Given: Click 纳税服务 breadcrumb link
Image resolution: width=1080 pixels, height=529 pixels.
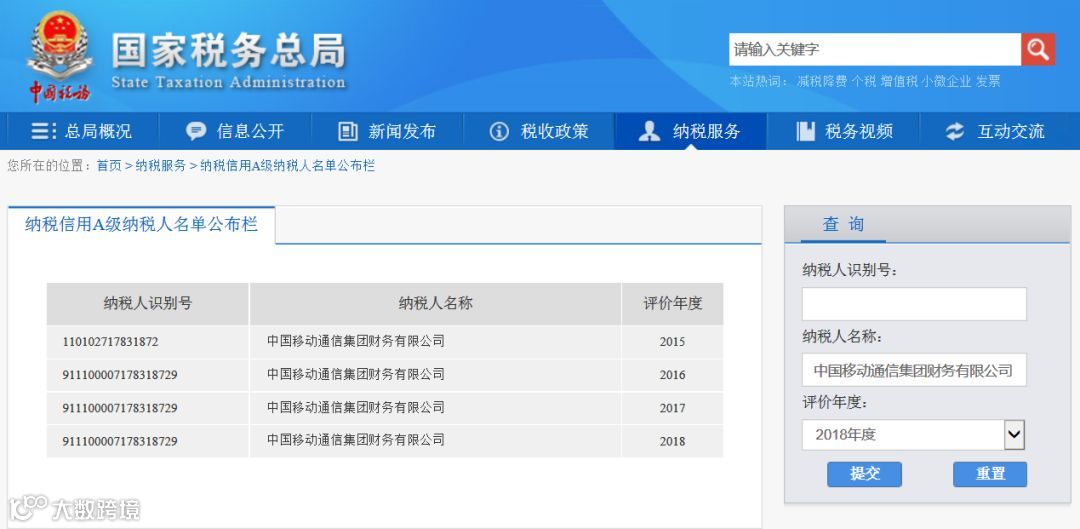Looking at the screenshot, I should point(160,166).
